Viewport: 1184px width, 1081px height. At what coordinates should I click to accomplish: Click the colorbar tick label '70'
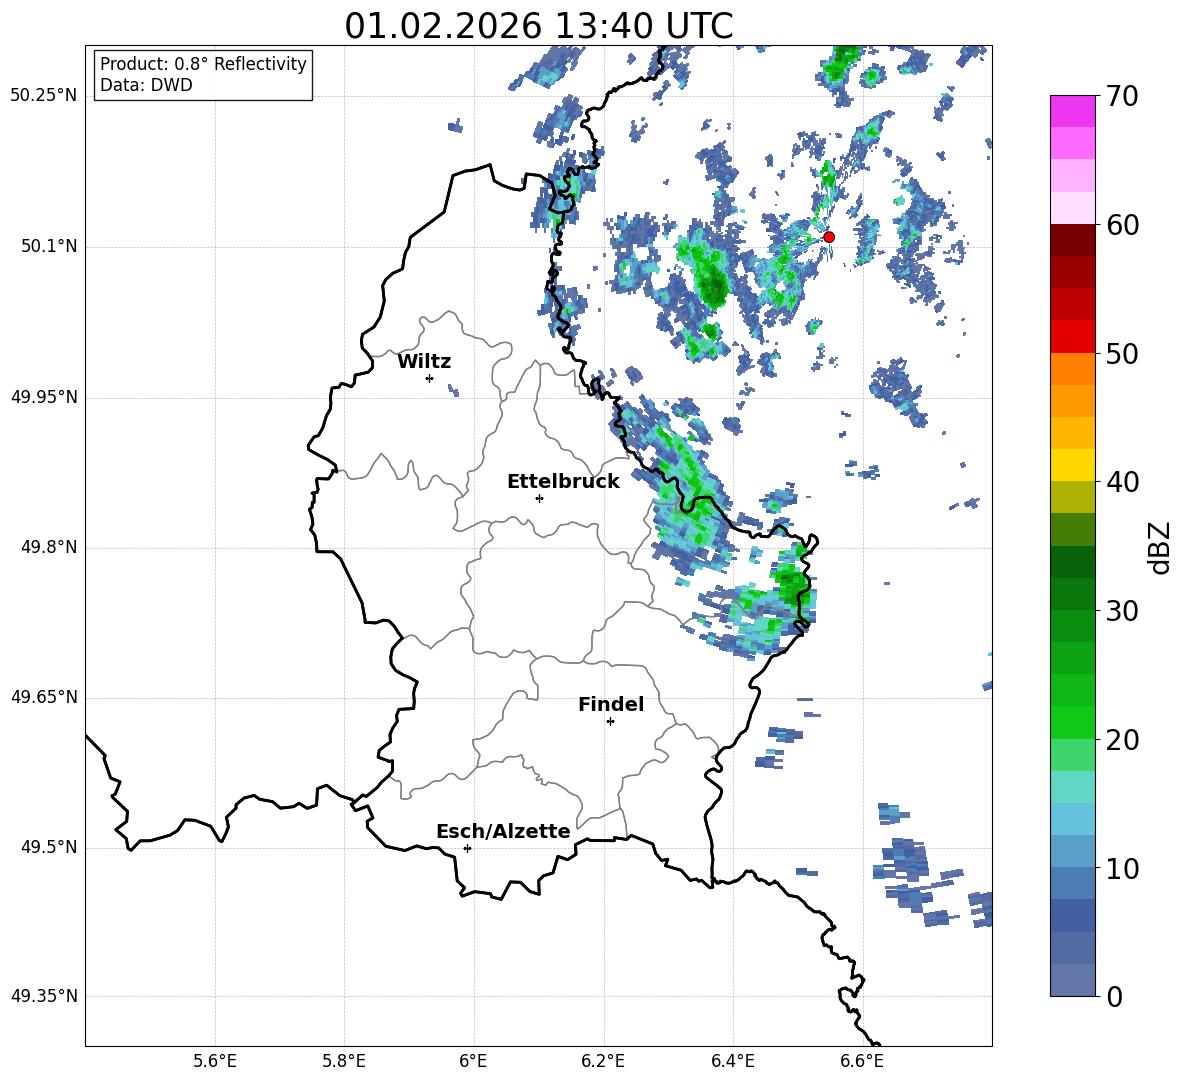click(x=1122, y=97)
